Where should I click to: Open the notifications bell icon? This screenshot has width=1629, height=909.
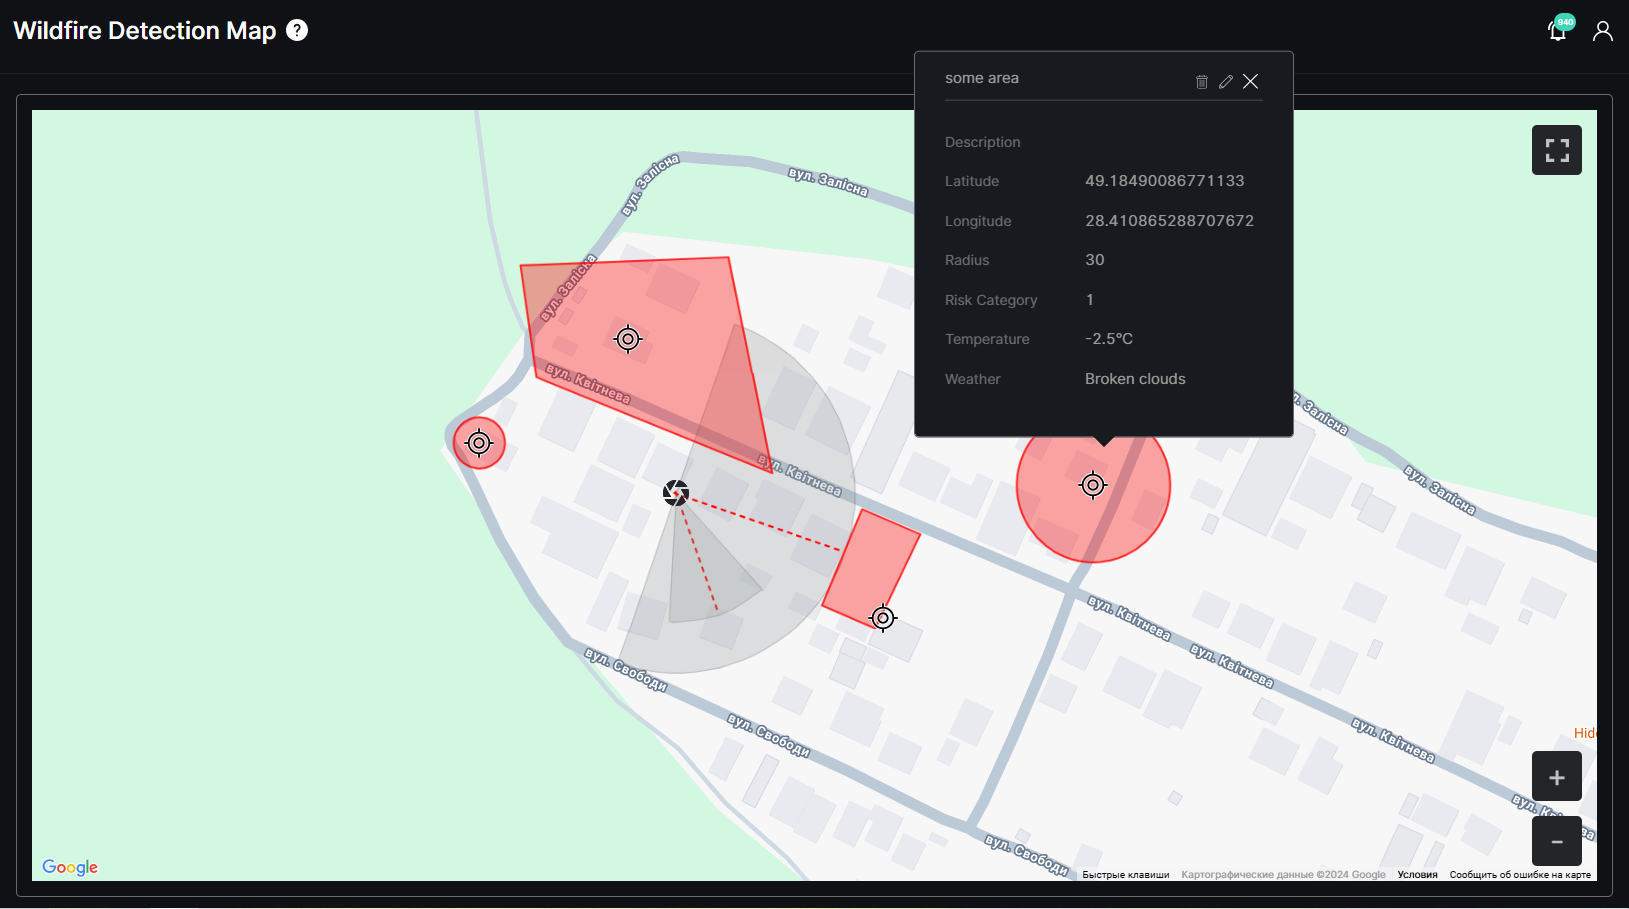tap(1557, 31)
